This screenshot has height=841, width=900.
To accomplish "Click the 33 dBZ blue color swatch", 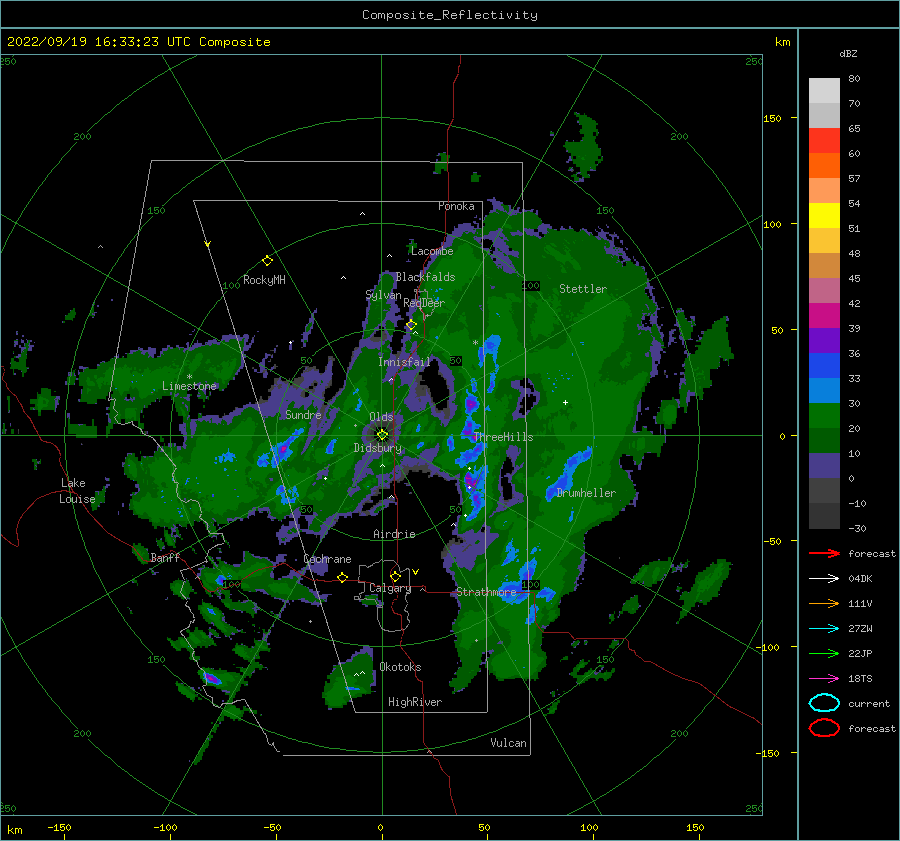I will click(x=824, y=390).
